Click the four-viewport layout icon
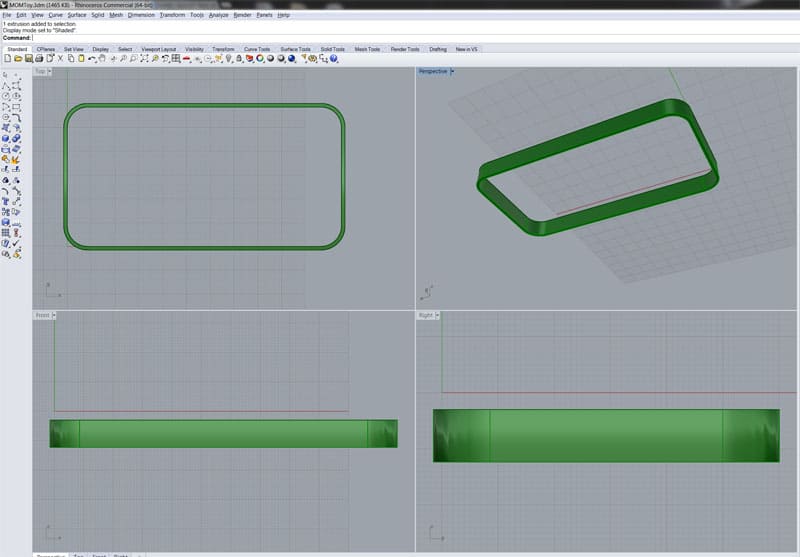The width and height of the screenshot is (800, 557). [176, 59]
